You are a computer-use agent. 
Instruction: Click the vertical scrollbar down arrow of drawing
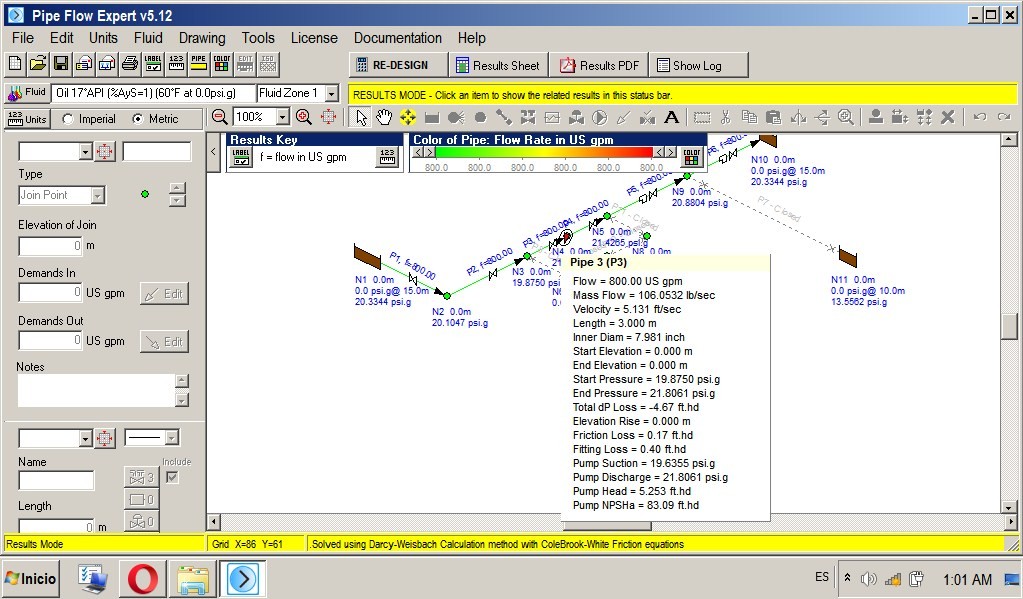1009,507
